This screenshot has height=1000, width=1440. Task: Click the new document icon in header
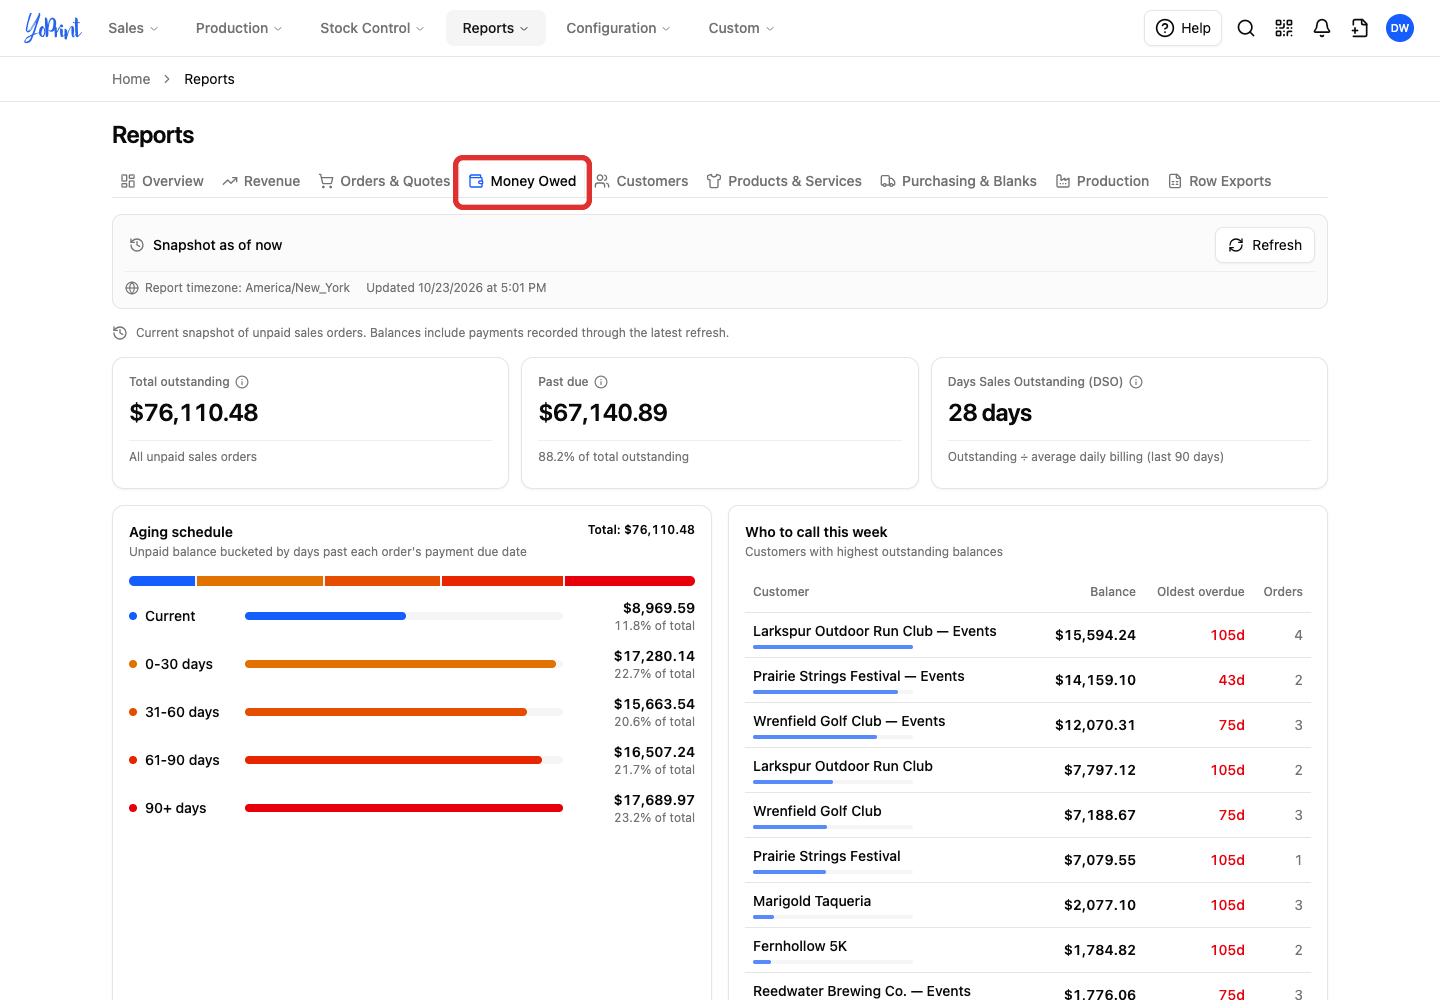coord(1360,28)
